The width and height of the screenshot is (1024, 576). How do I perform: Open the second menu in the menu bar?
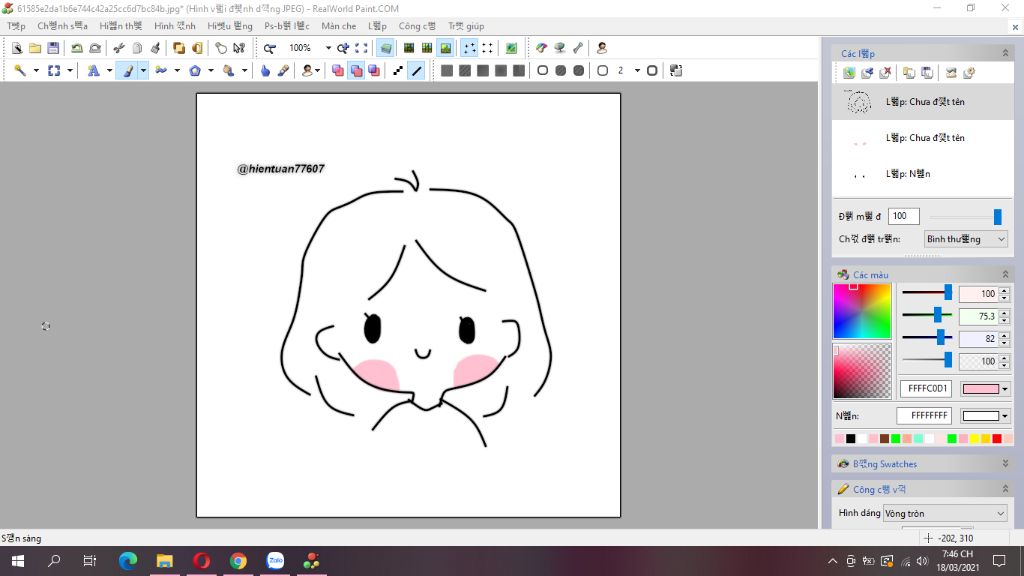(x=62, y=26)
